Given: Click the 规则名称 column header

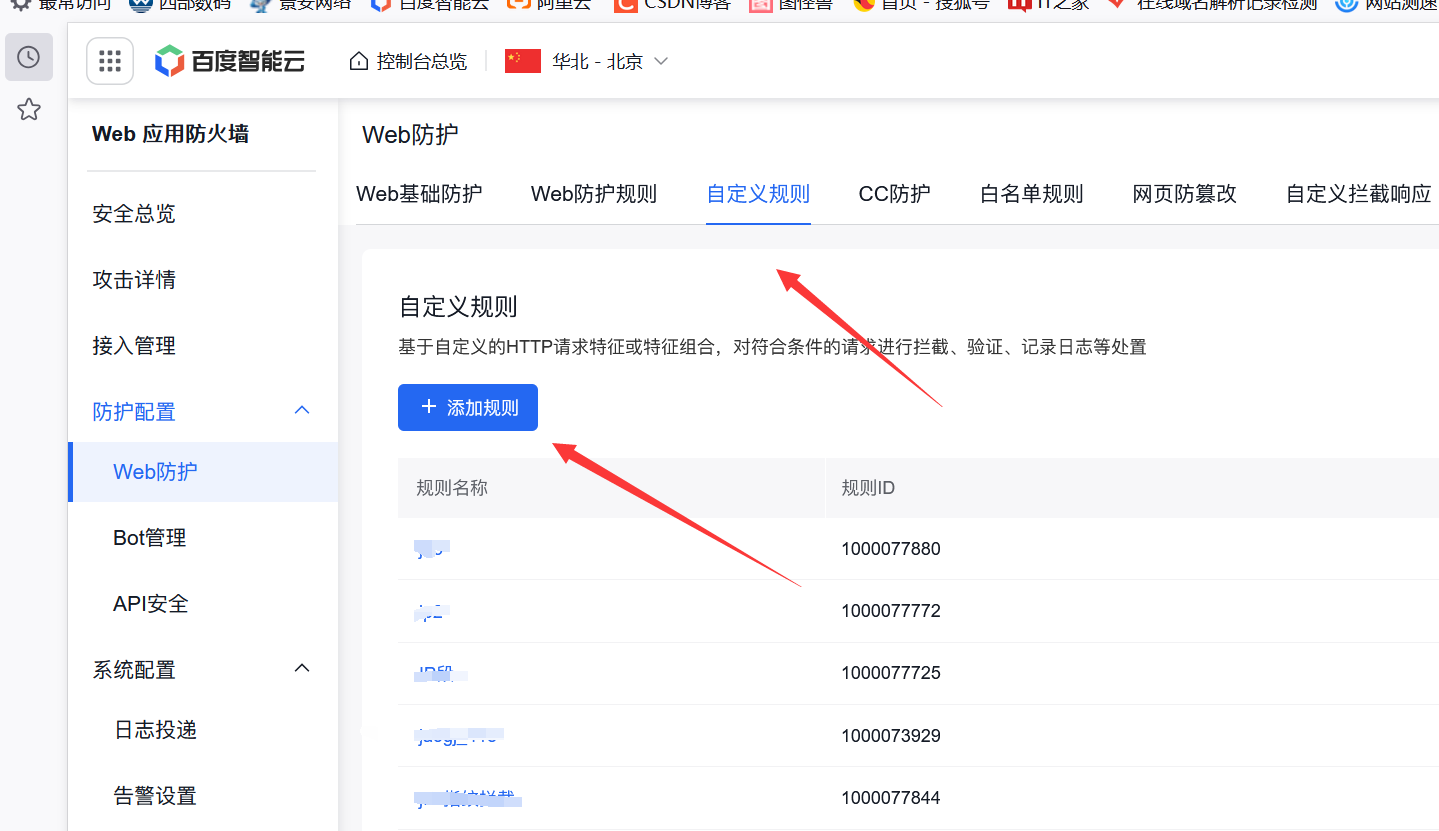Looking at the screenshot, I should tap(452, 488).
